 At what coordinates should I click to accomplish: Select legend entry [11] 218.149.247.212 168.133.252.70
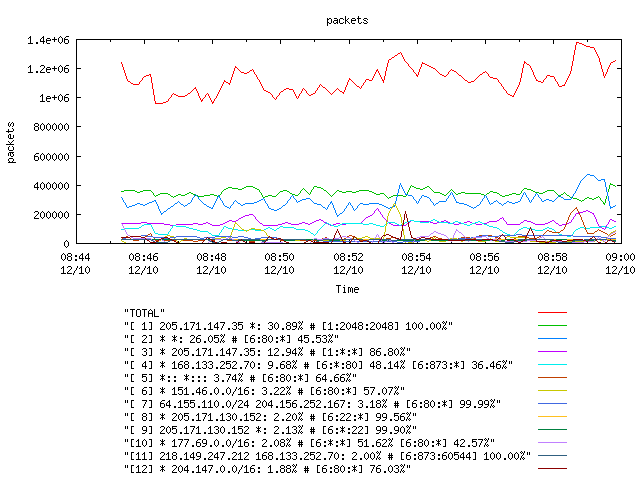[x=327, y=456]
